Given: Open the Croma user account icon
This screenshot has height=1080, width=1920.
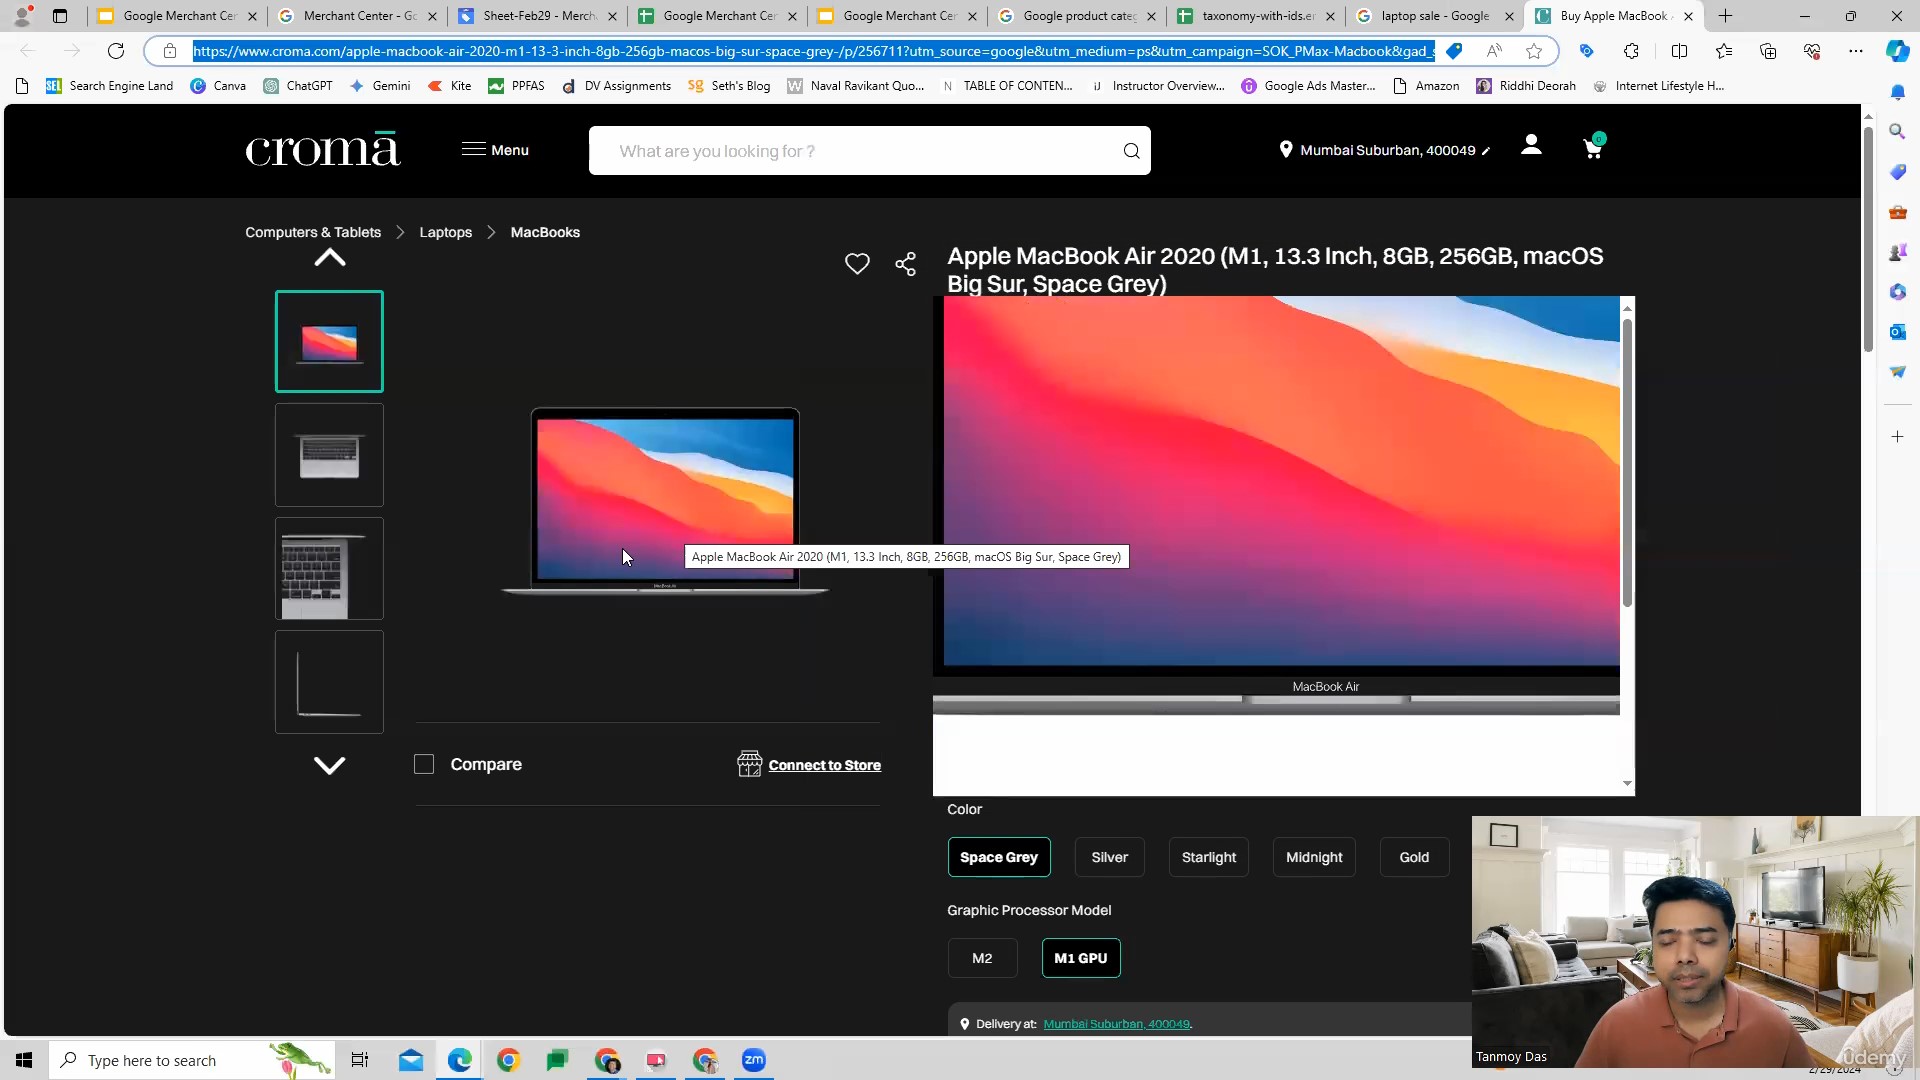Looking at the screenshot, I should coord(1531,146).
